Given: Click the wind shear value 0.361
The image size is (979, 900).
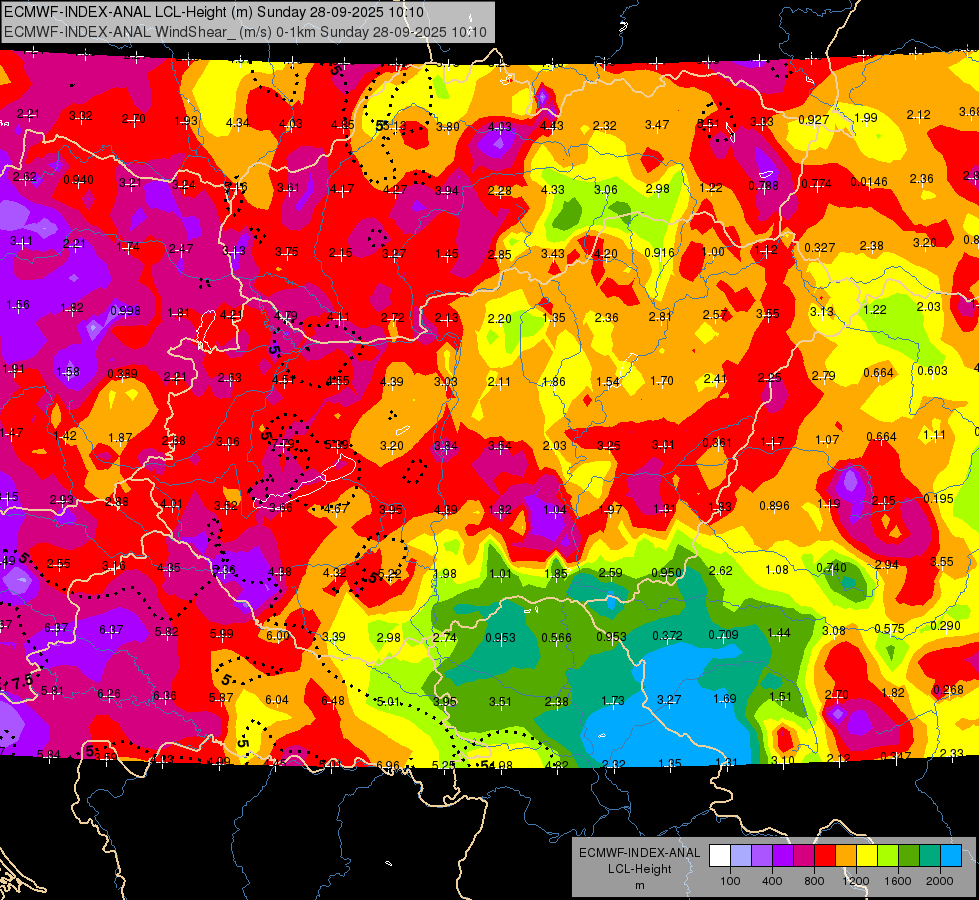Looking at the screenshot, I should click(717, 443).
